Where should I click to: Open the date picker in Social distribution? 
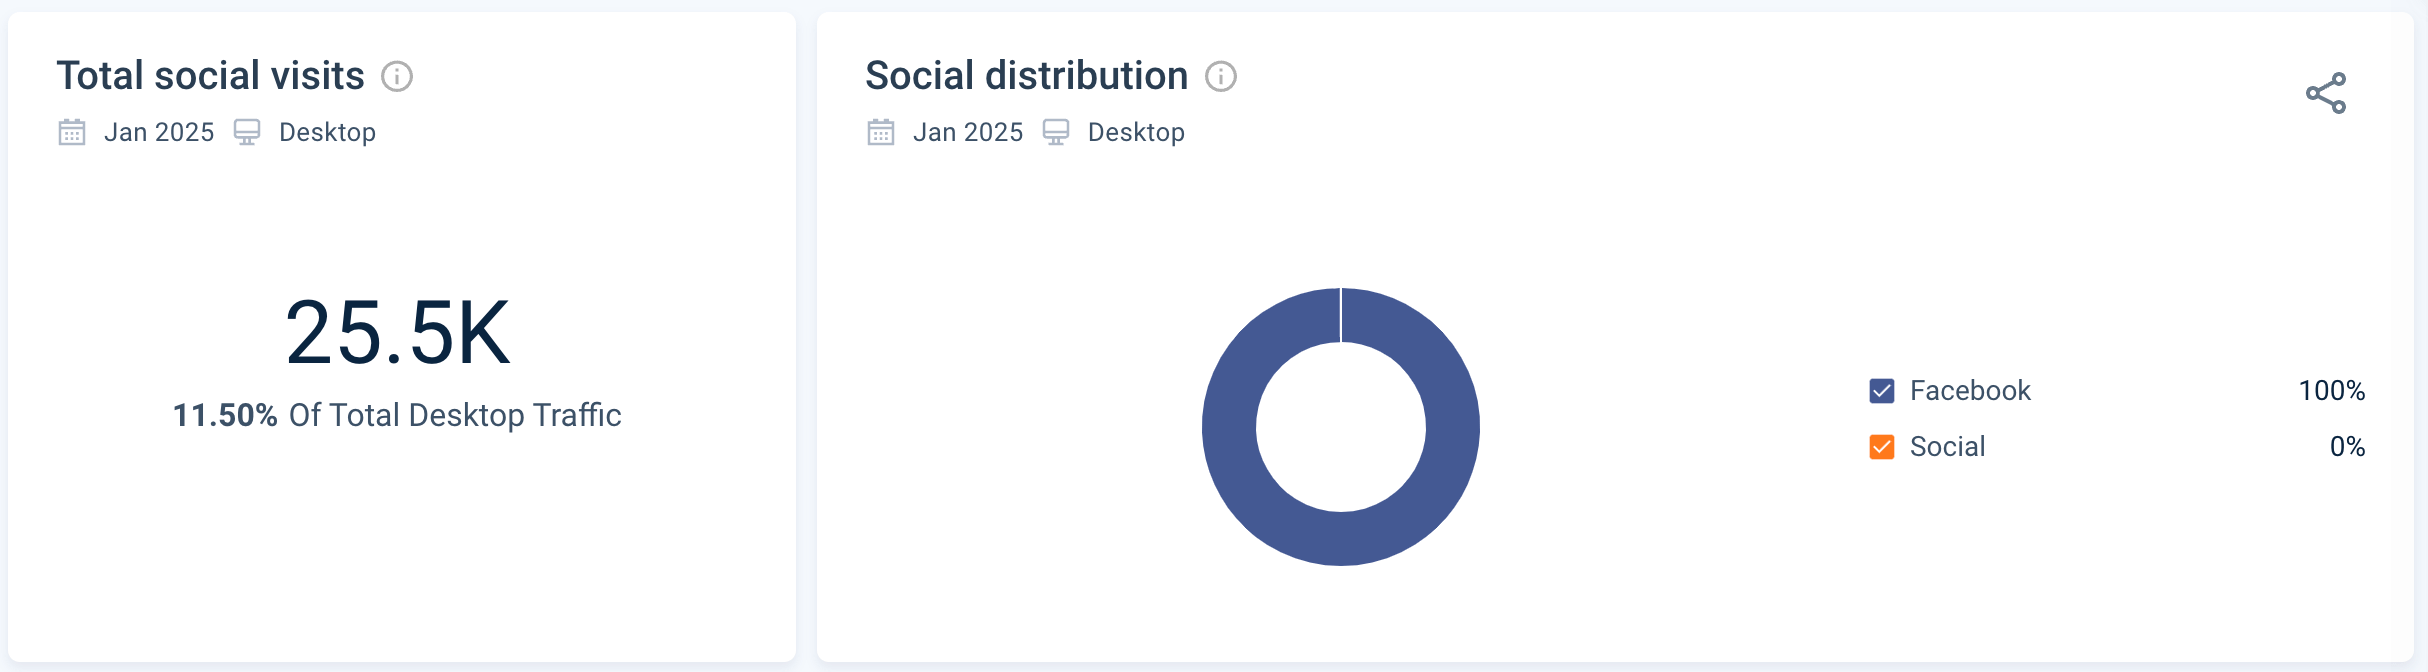click(968, 131)
